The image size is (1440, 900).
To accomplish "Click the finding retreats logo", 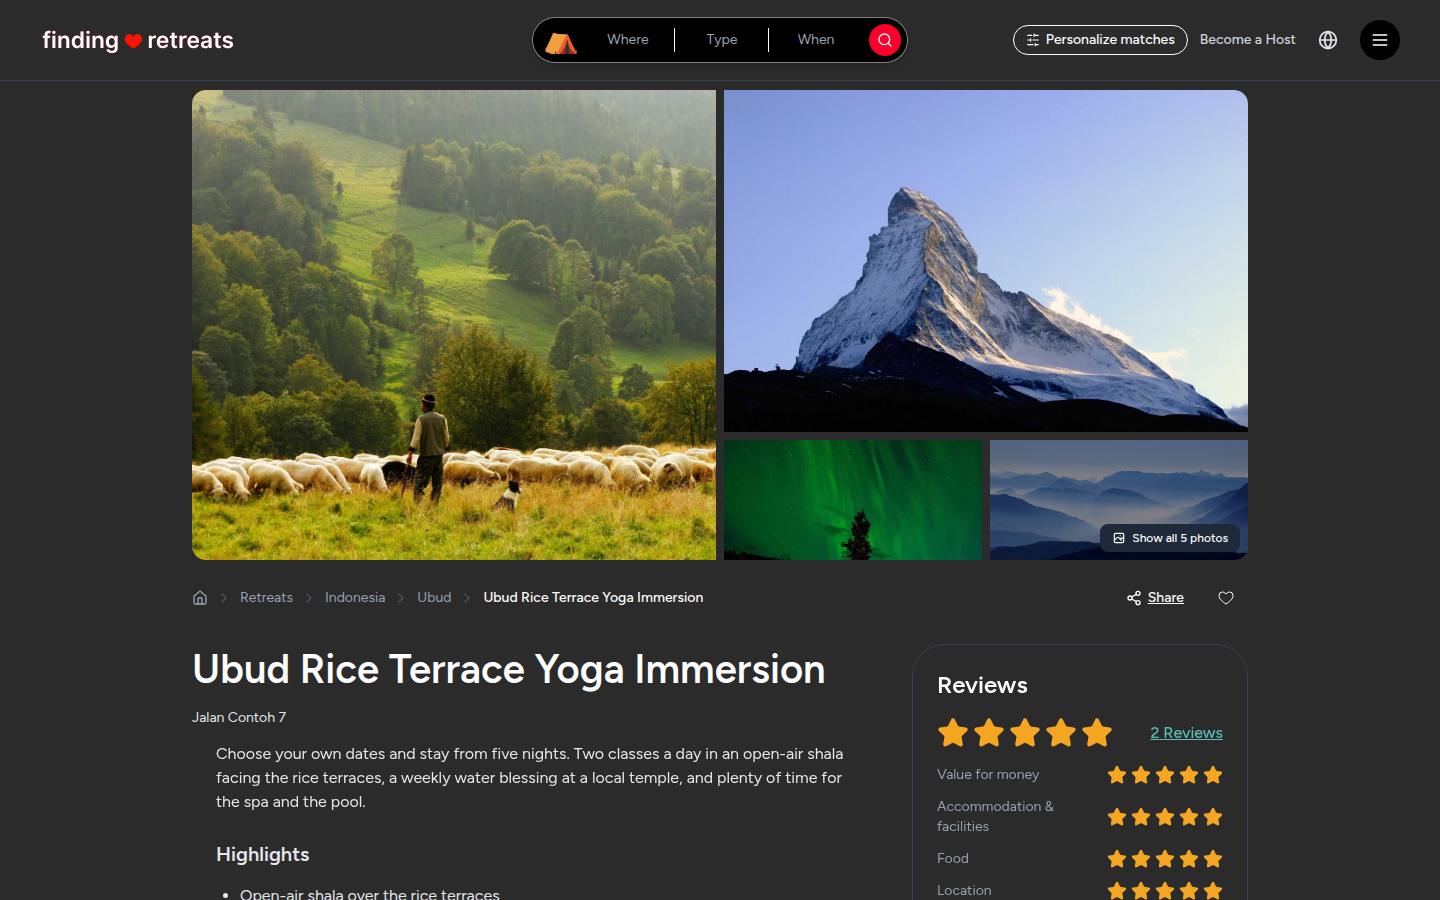I will click(138, 40).
